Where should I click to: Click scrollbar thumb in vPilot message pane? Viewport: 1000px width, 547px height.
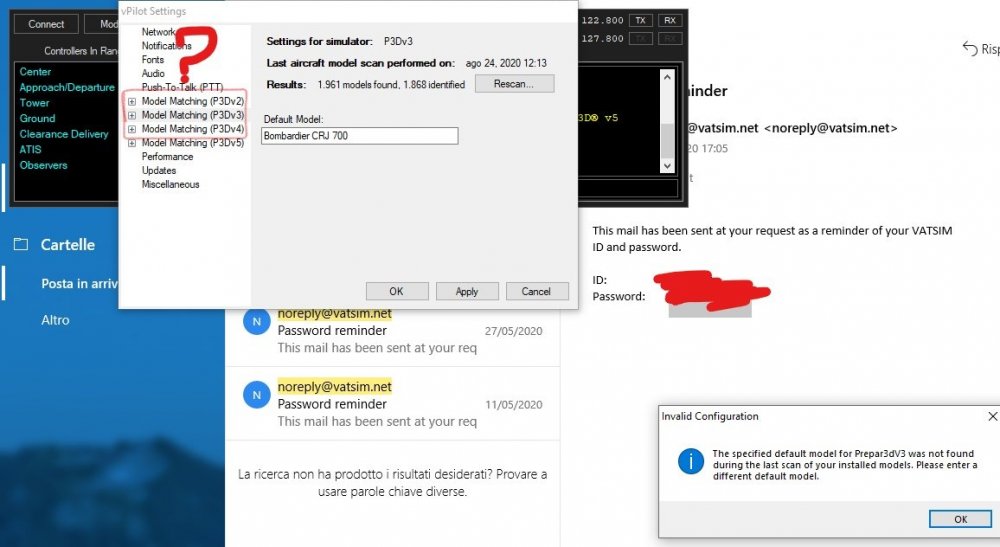pos(667,140)
